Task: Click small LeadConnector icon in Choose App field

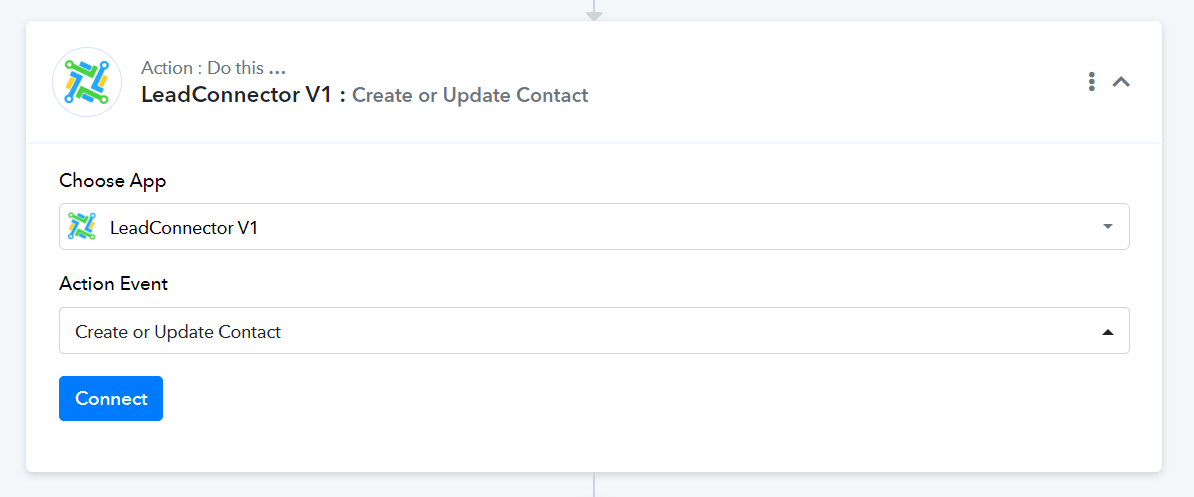Action: (82, 227)
